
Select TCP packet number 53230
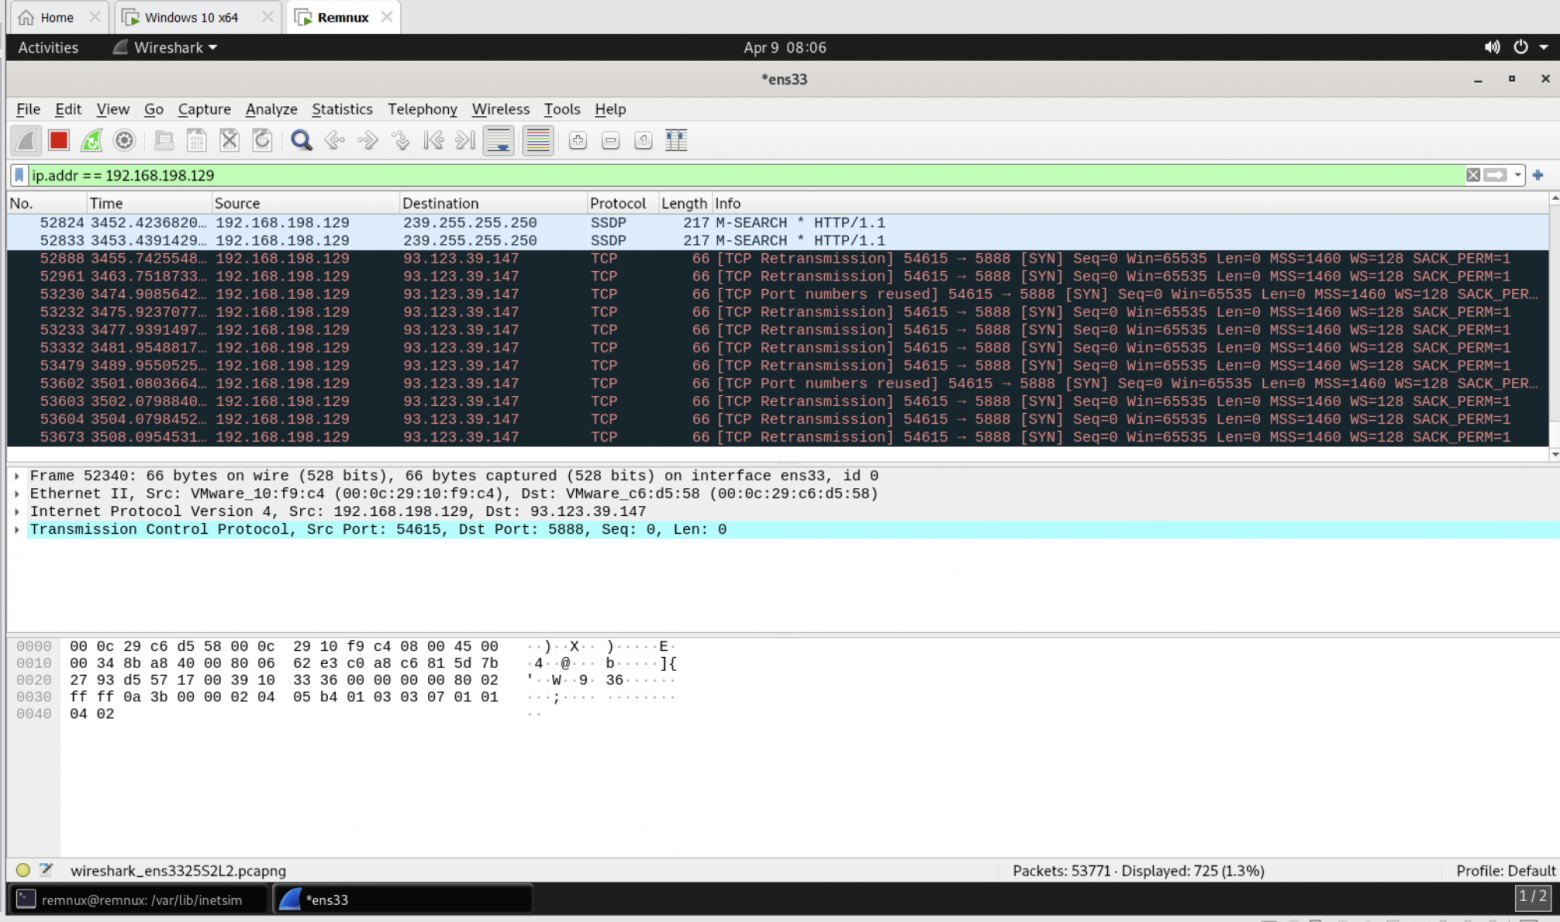tap(778, 294)
